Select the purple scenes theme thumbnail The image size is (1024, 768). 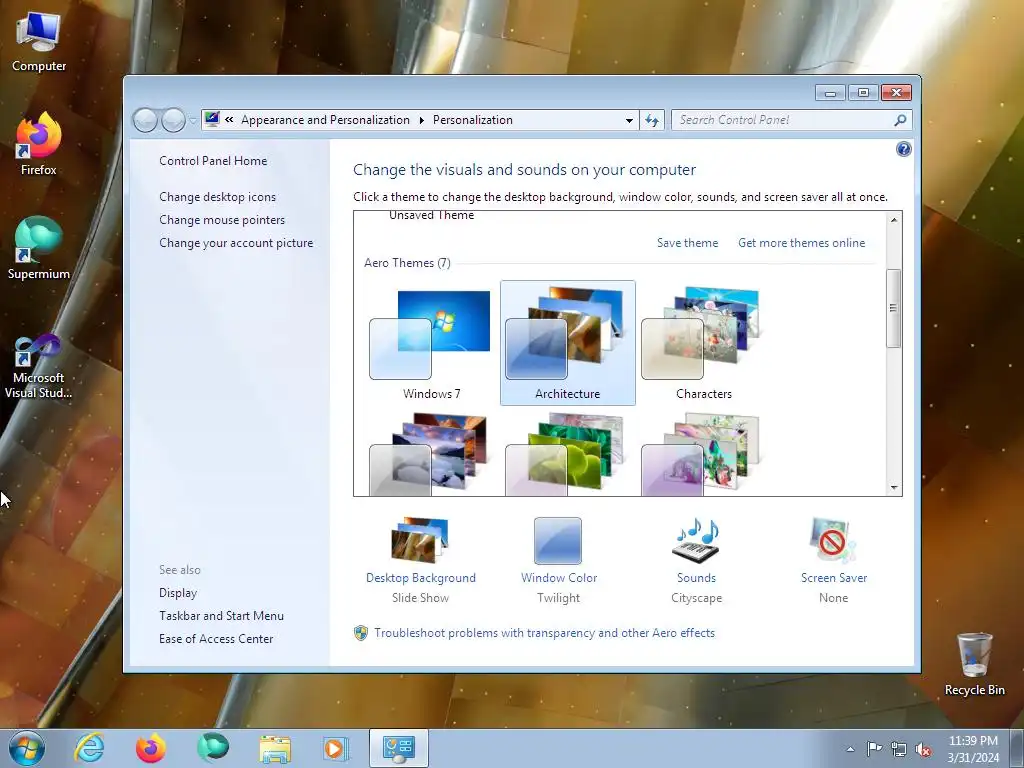(x=703, y=453)
